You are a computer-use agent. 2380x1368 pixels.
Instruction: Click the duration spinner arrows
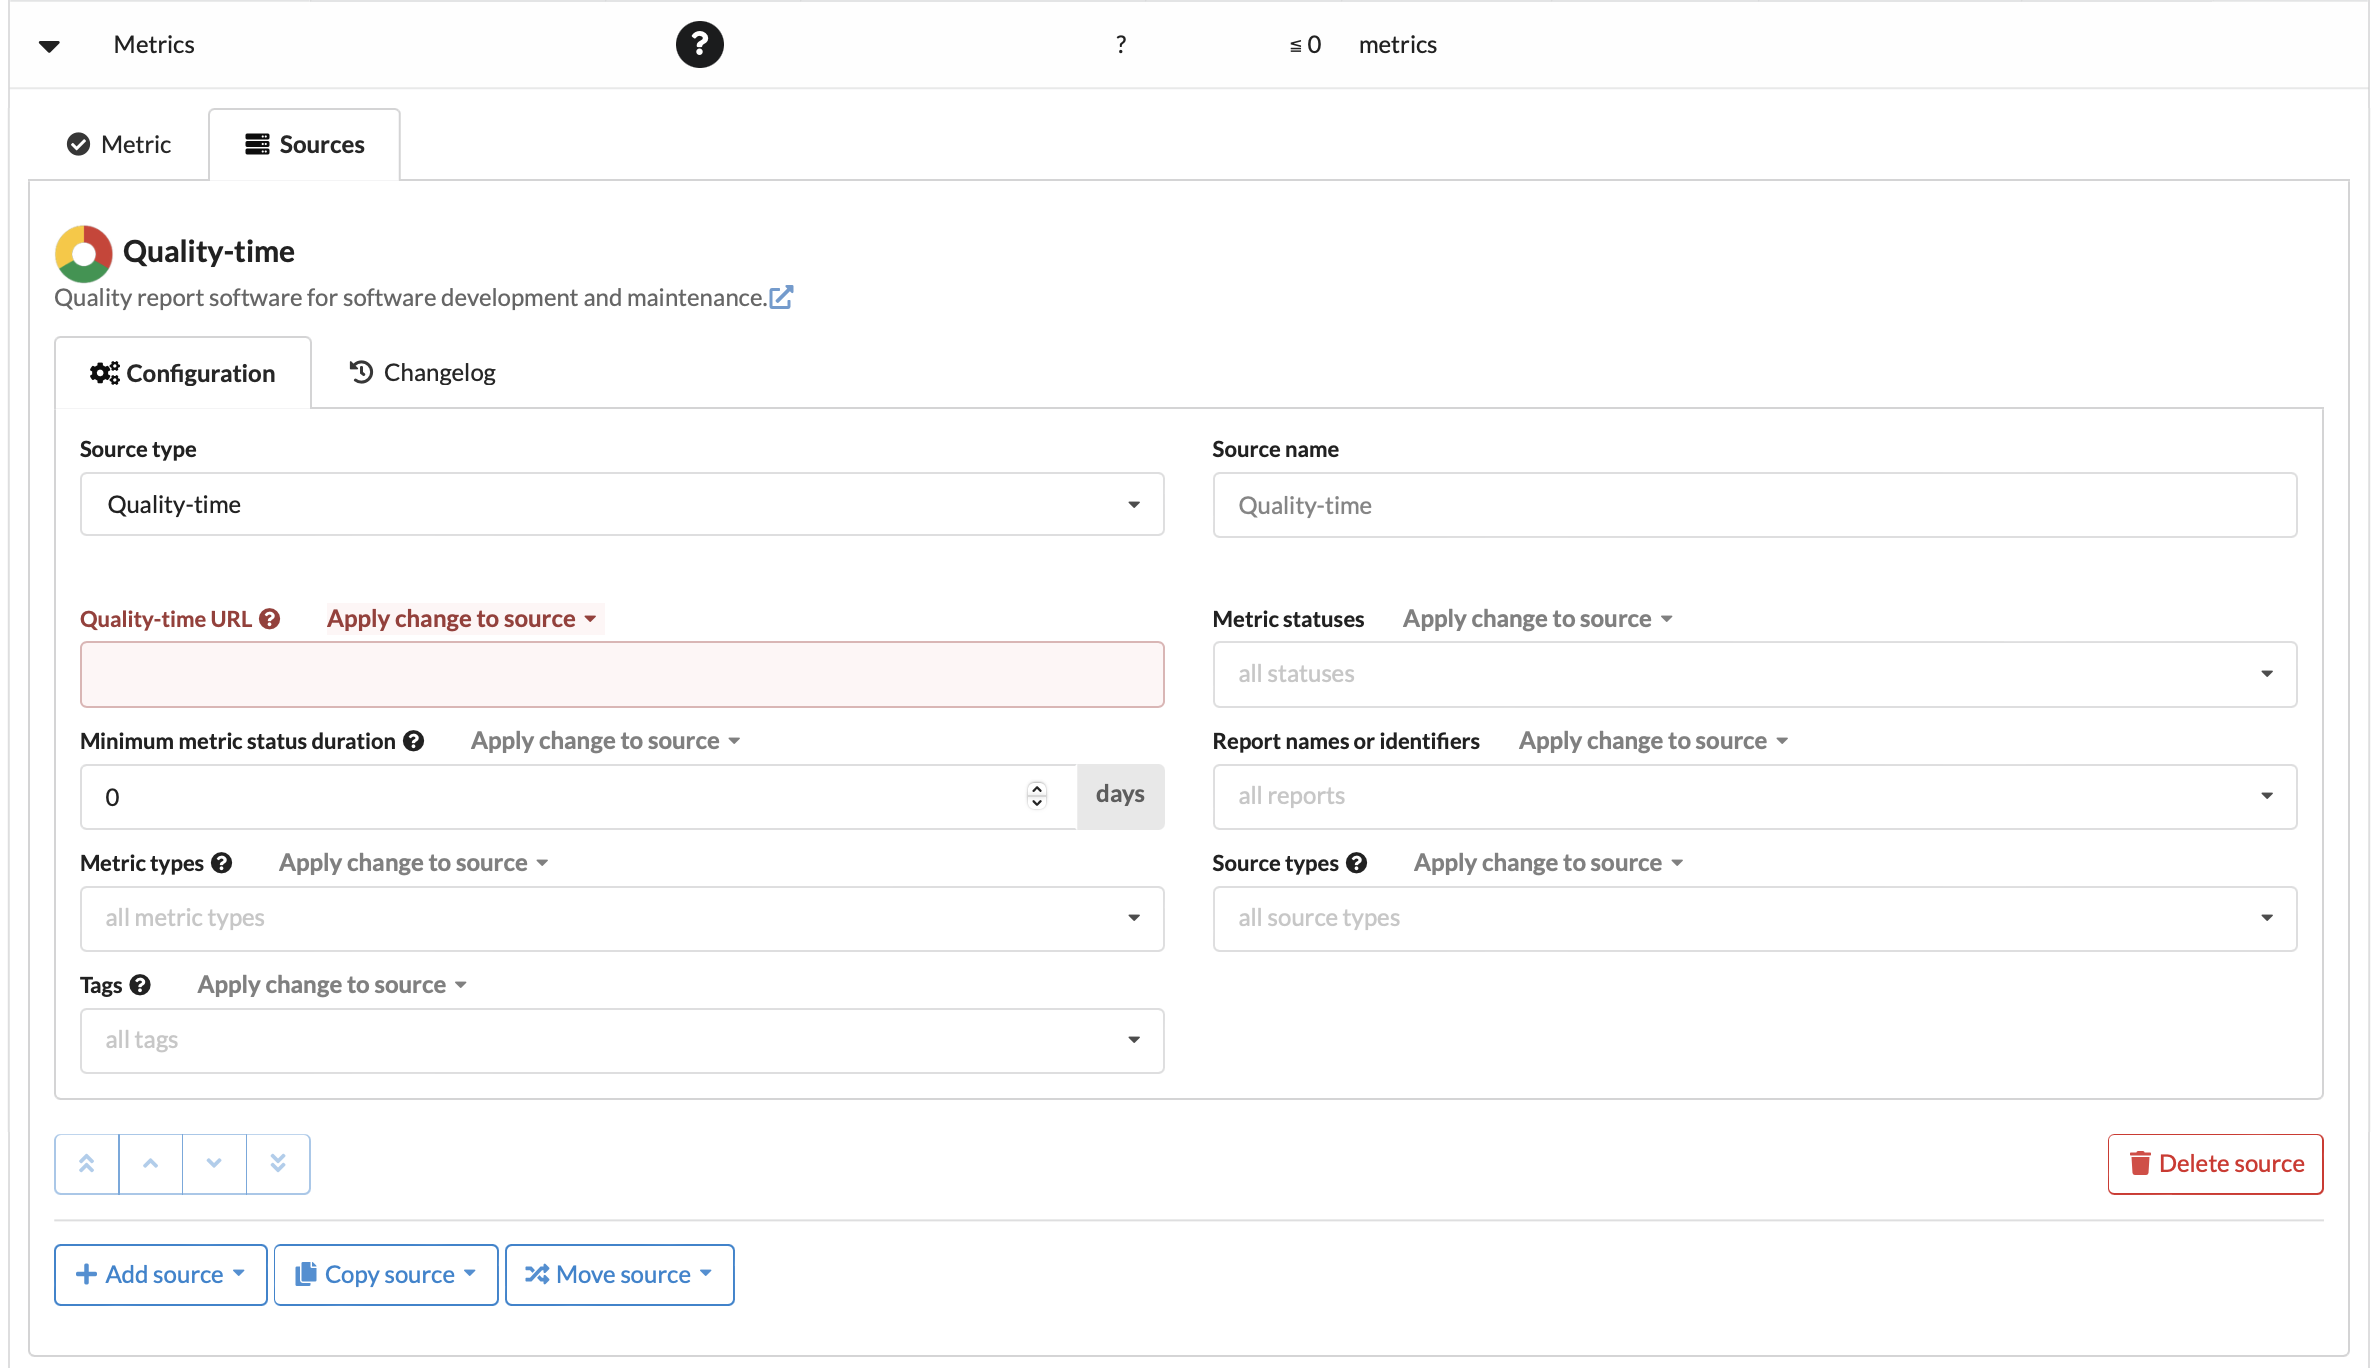[x=1037, y=796]
